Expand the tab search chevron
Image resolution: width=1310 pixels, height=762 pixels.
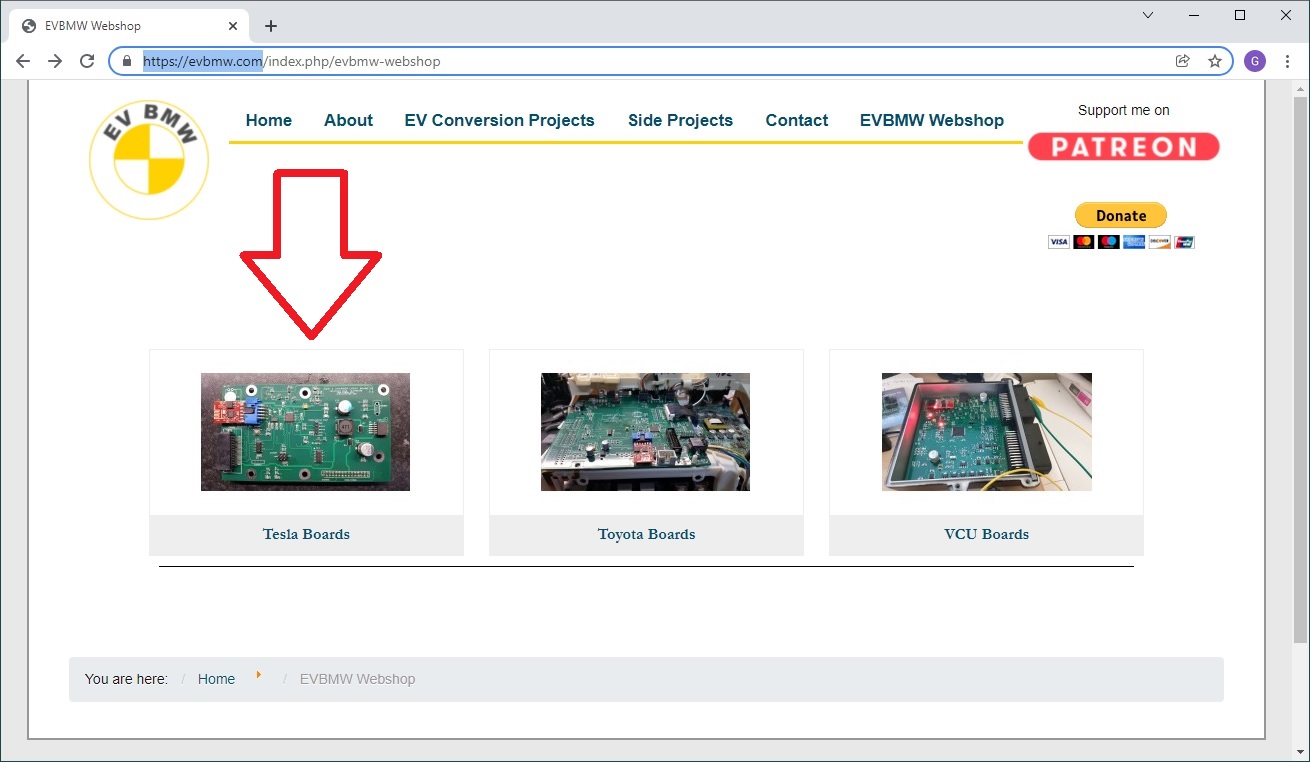click(x=1148, y=15)
